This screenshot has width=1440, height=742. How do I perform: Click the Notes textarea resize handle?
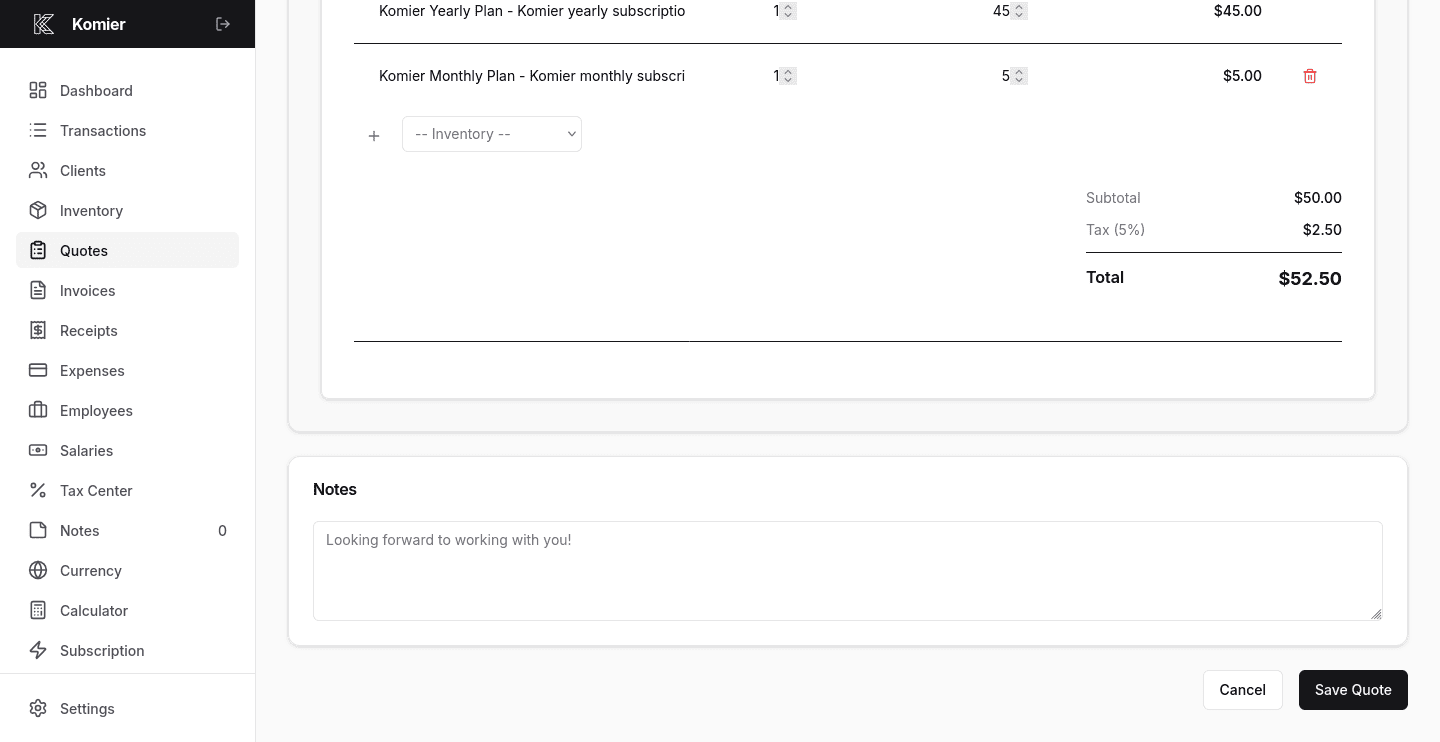point(1376,614)
